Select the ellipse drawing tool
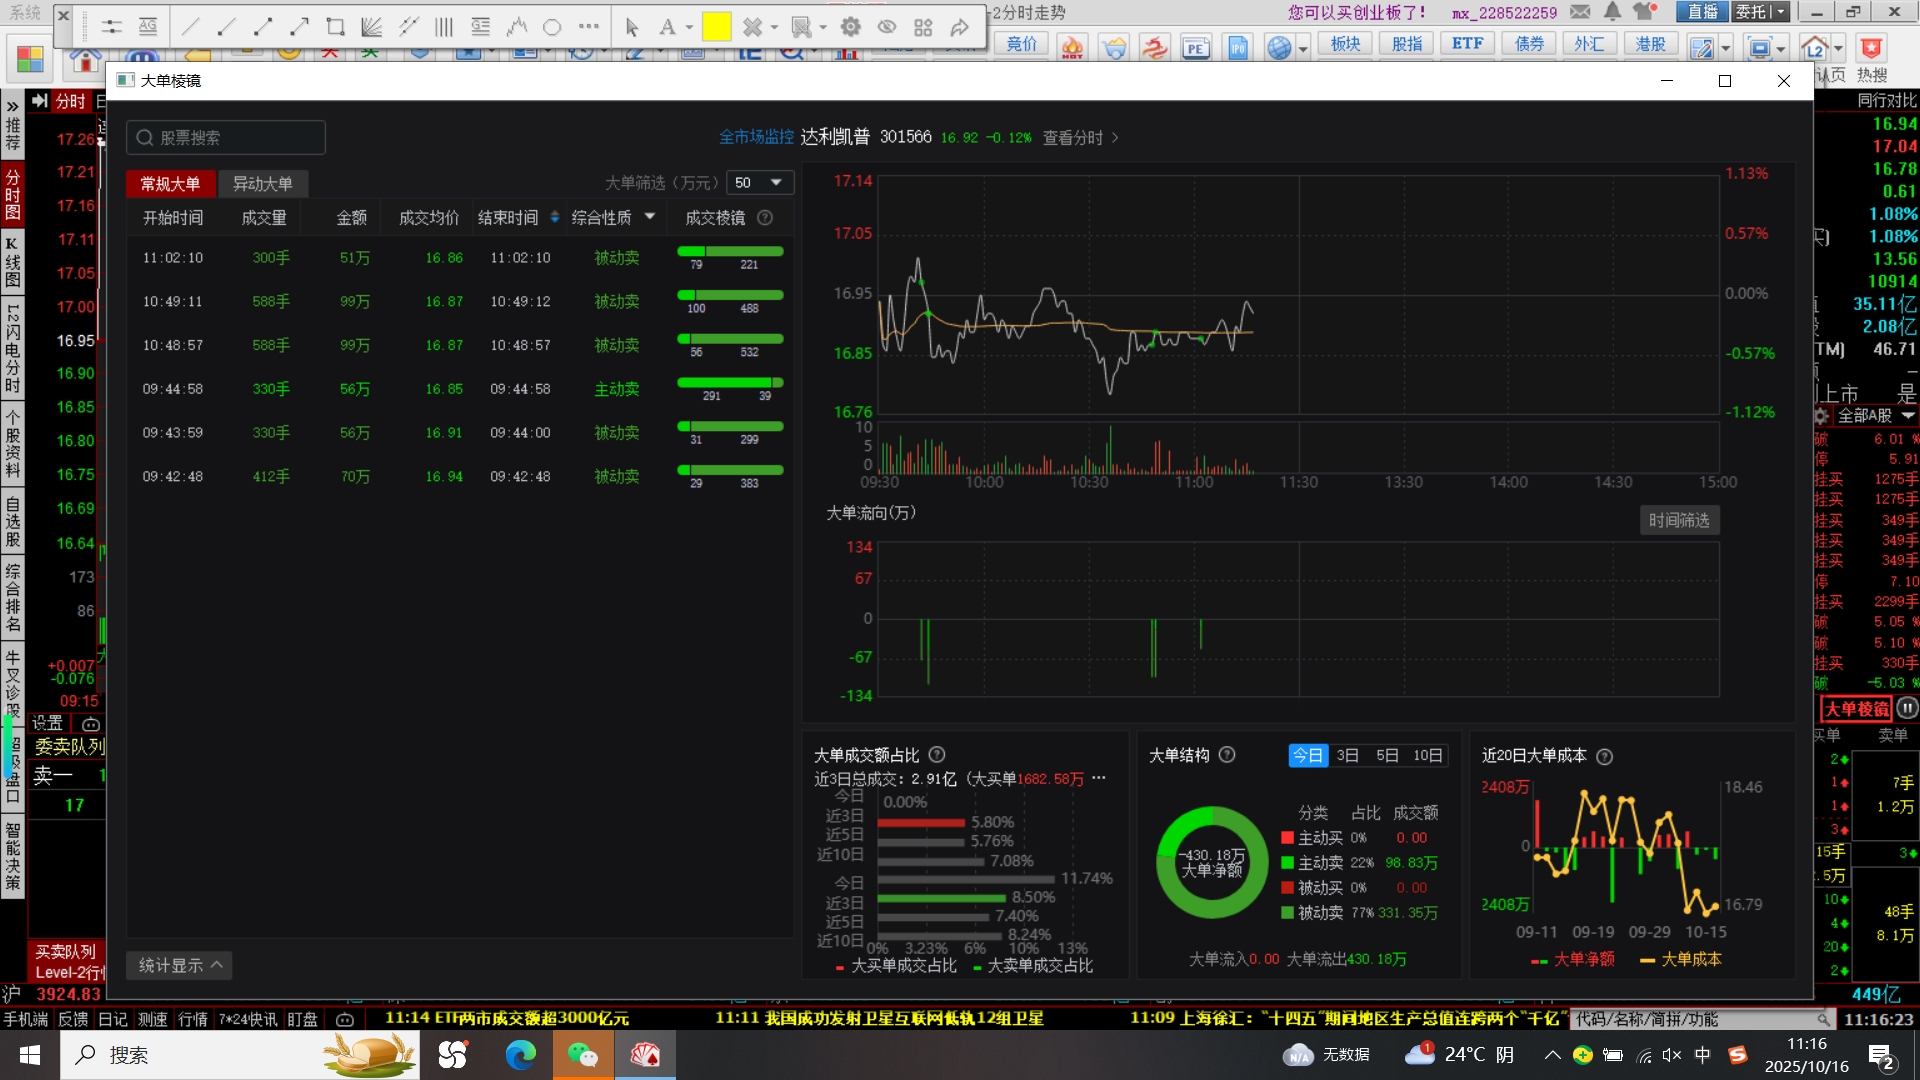This screenshot has height=1080, width=1920. coord(552,27)
